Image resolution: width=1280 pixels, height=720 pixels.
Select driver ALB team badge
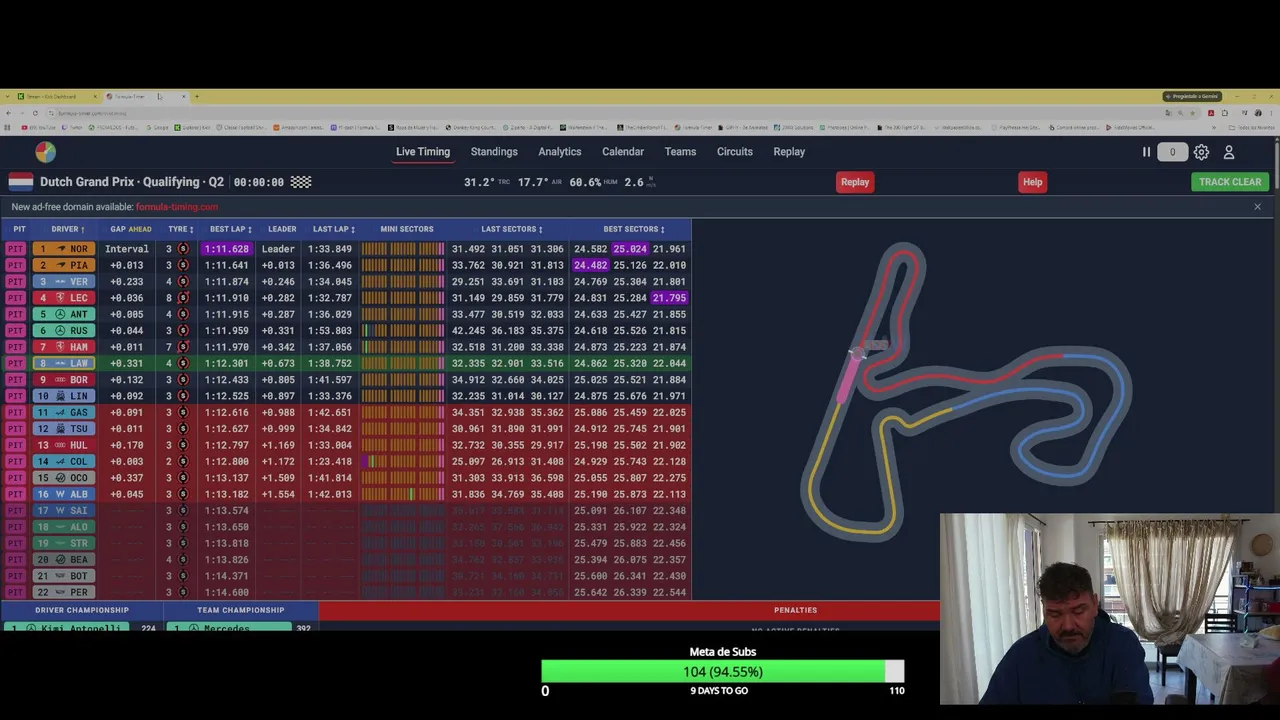pos(64,494)
